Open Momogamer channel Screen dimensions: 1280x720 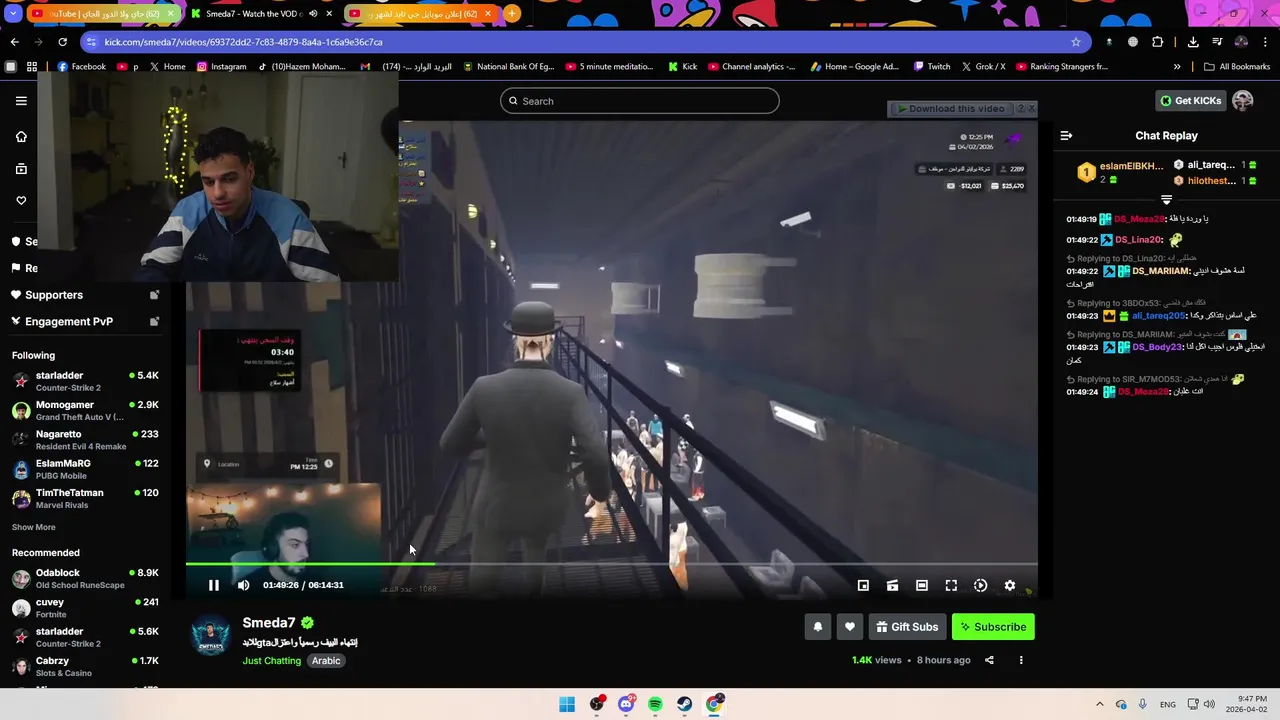coord(85,410)
